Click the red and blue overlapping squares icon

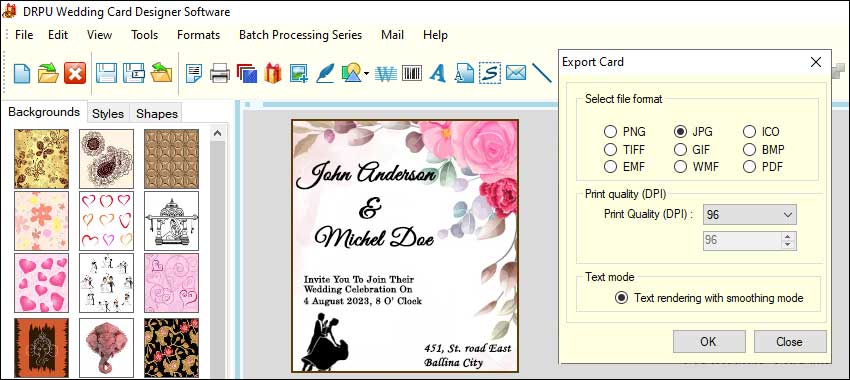click(x=247, y=73)
